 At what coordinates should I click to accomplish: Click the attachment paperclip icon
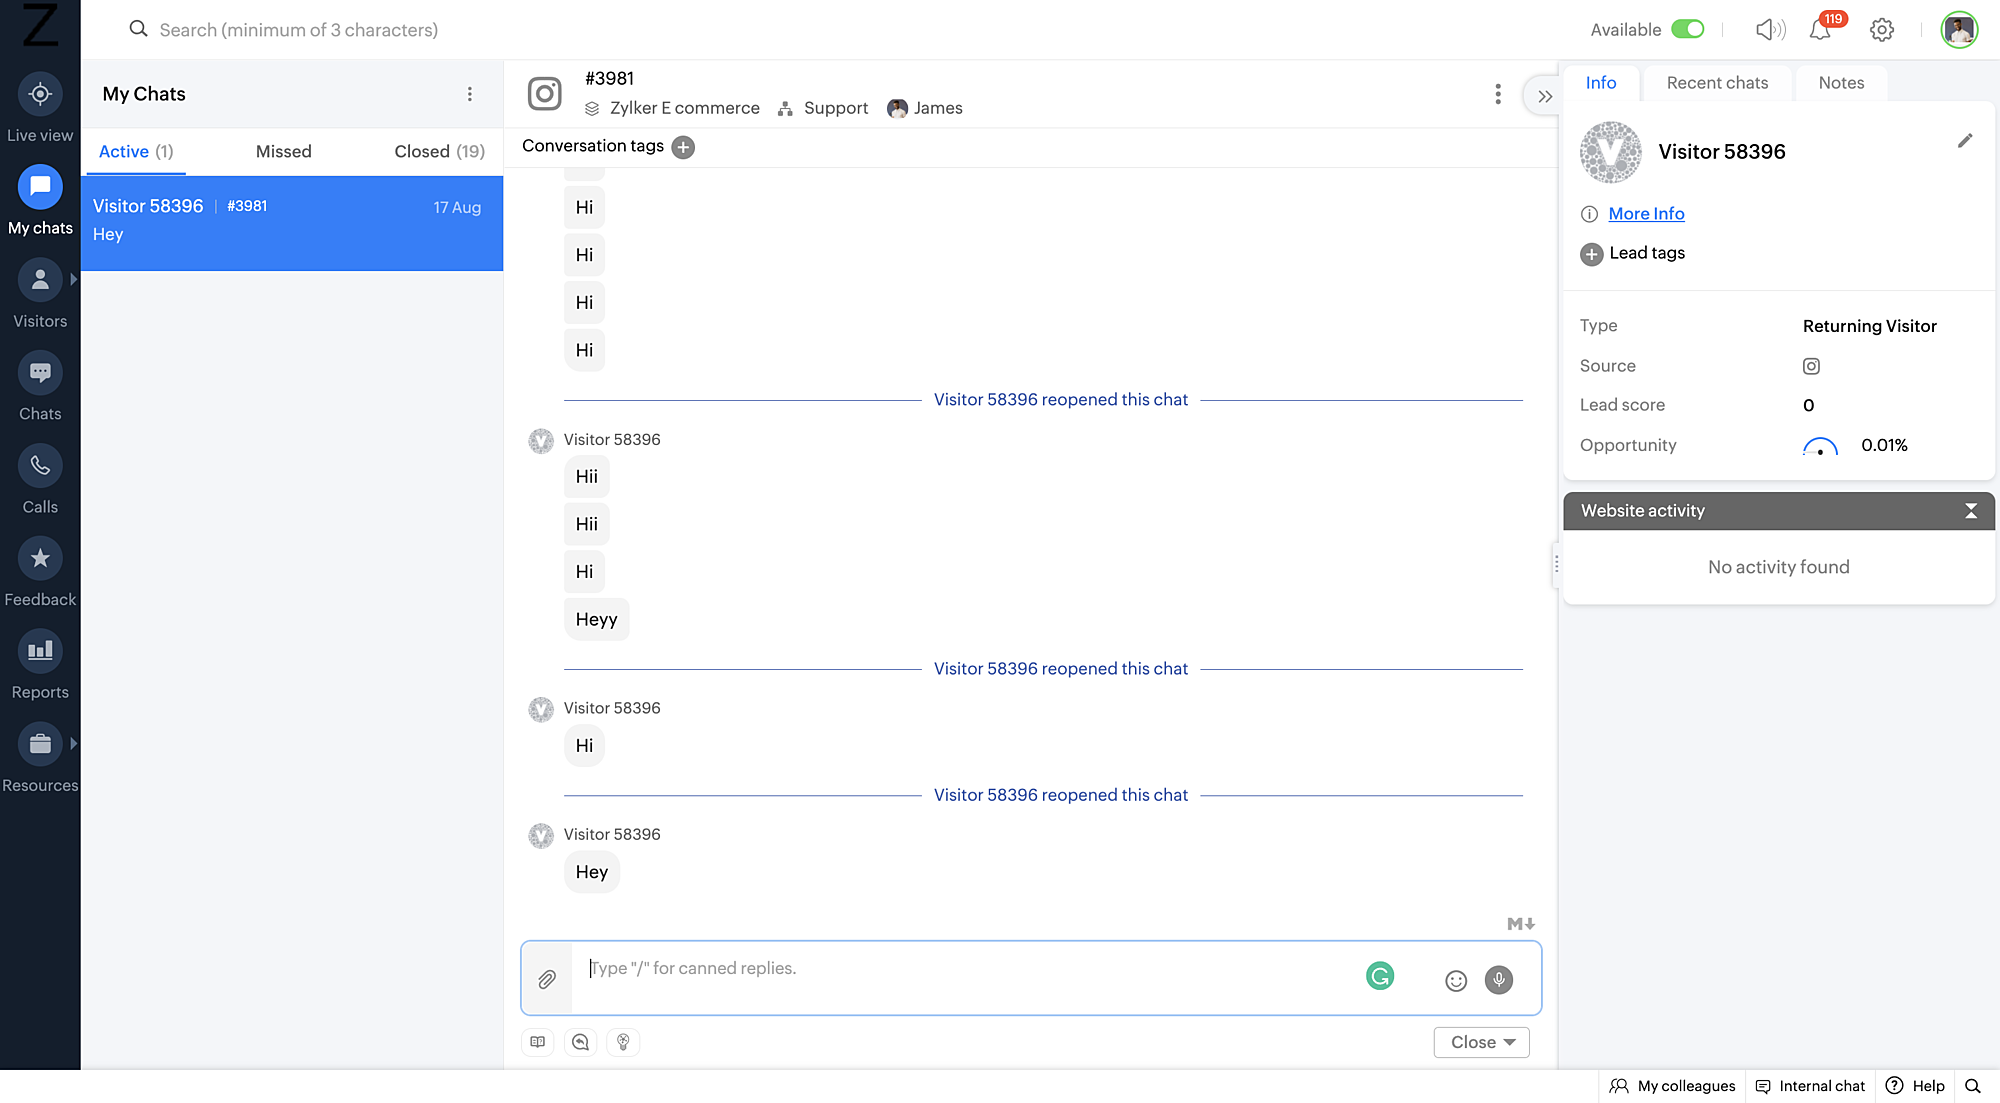pyautogui.click(x=547, y=979)
